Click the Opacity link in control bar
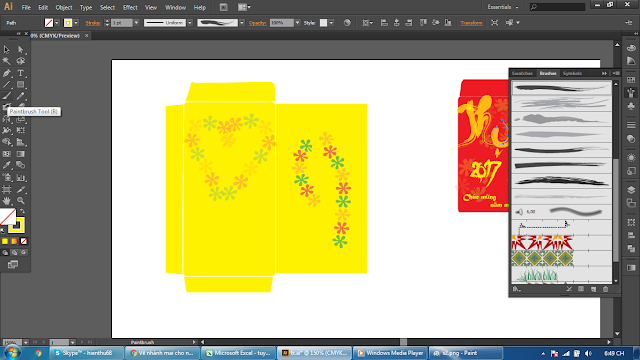Image resolution: width=640 pixels, height=360 pixels. coord(258,23)
